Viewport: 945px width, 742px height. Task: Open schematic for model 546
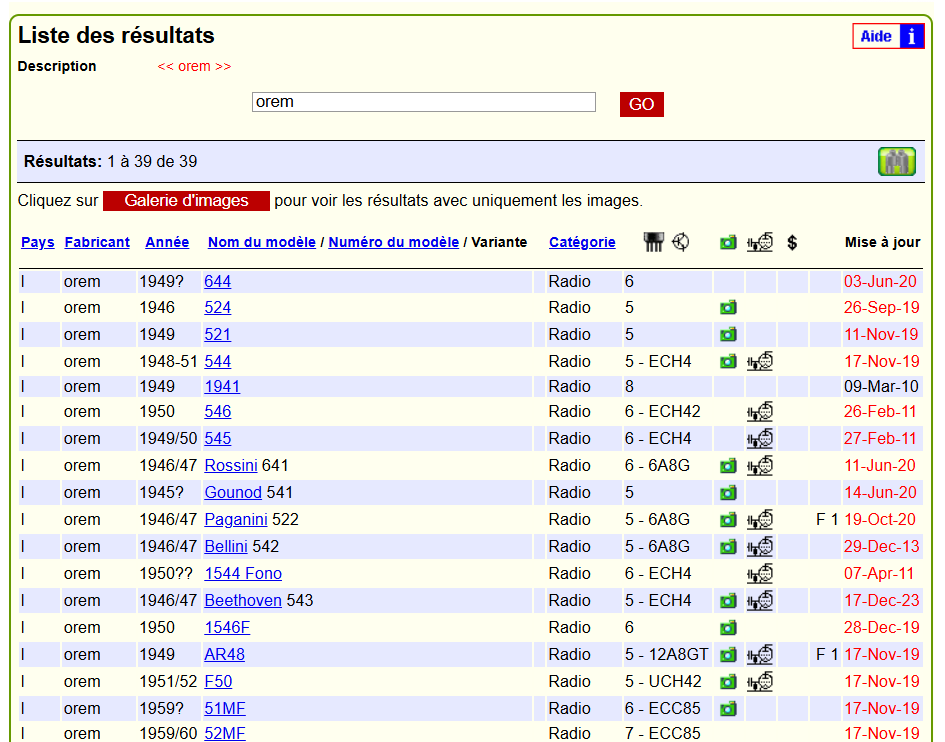tap(760, 412)
